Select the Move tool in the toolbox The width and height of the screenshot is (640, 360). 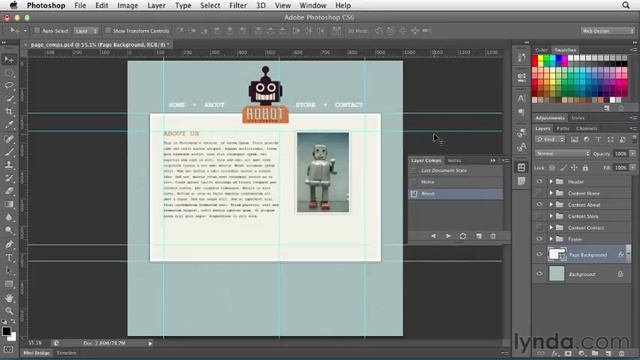[x=9, y=60]
